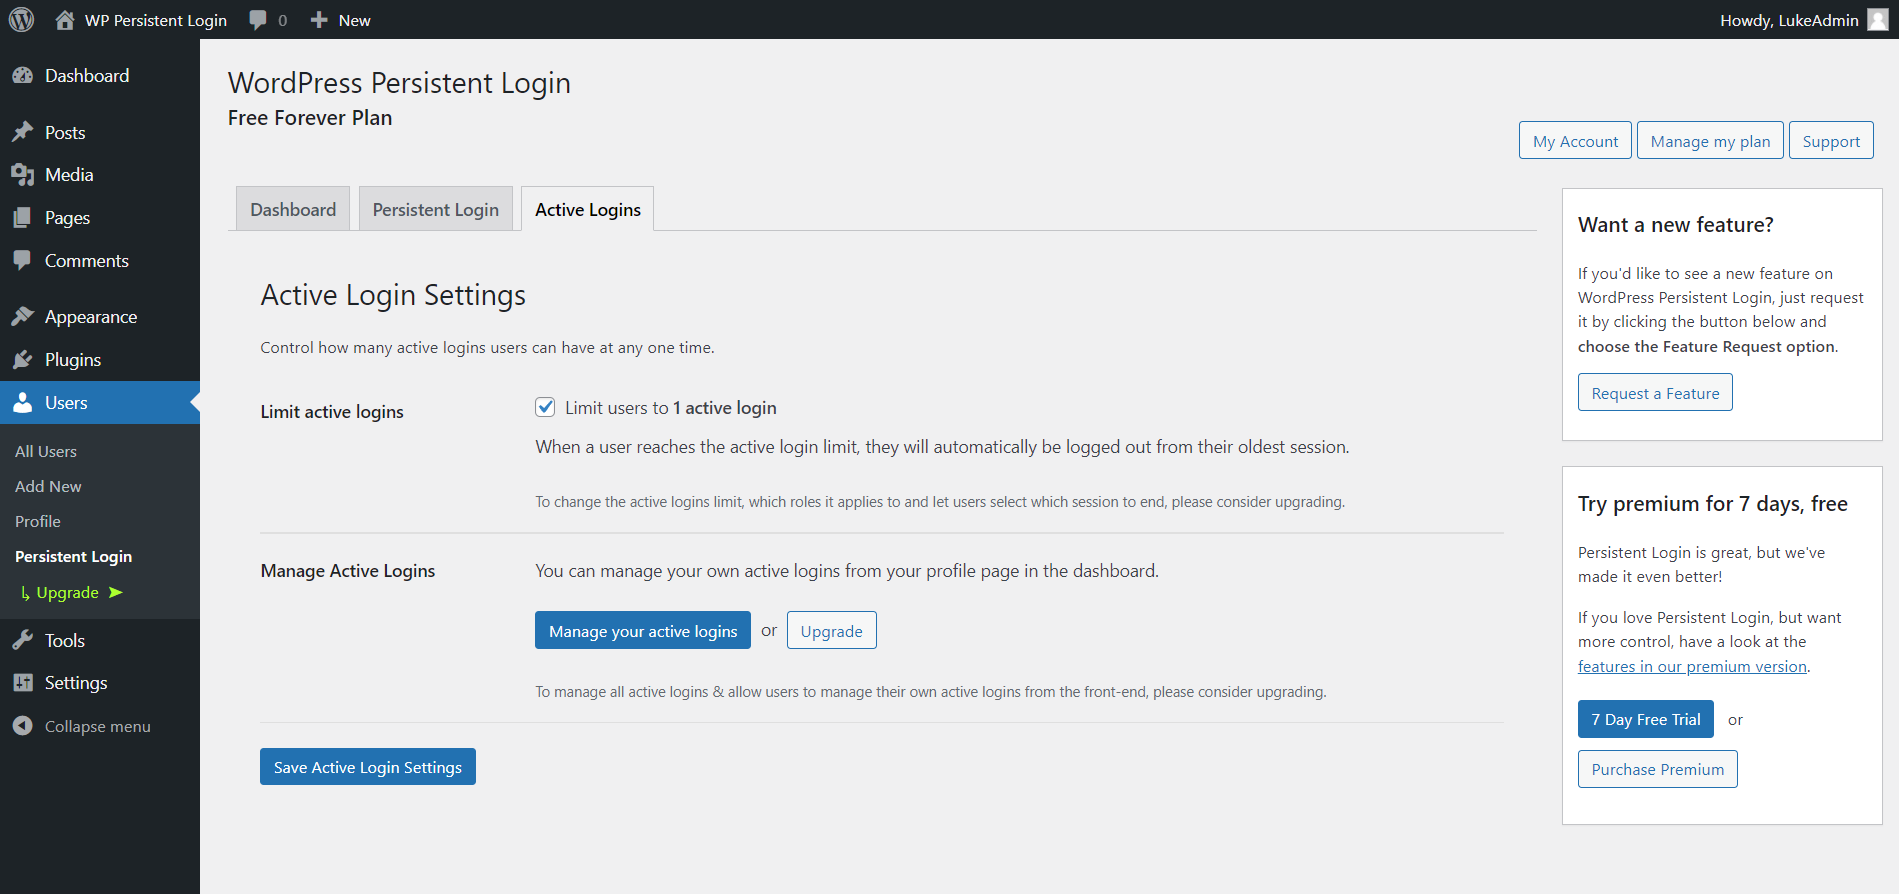This screenshot has width=1899, height=894.
Task: Click the Dashboard gauge icon in sidebar
Action: [22, 76]
